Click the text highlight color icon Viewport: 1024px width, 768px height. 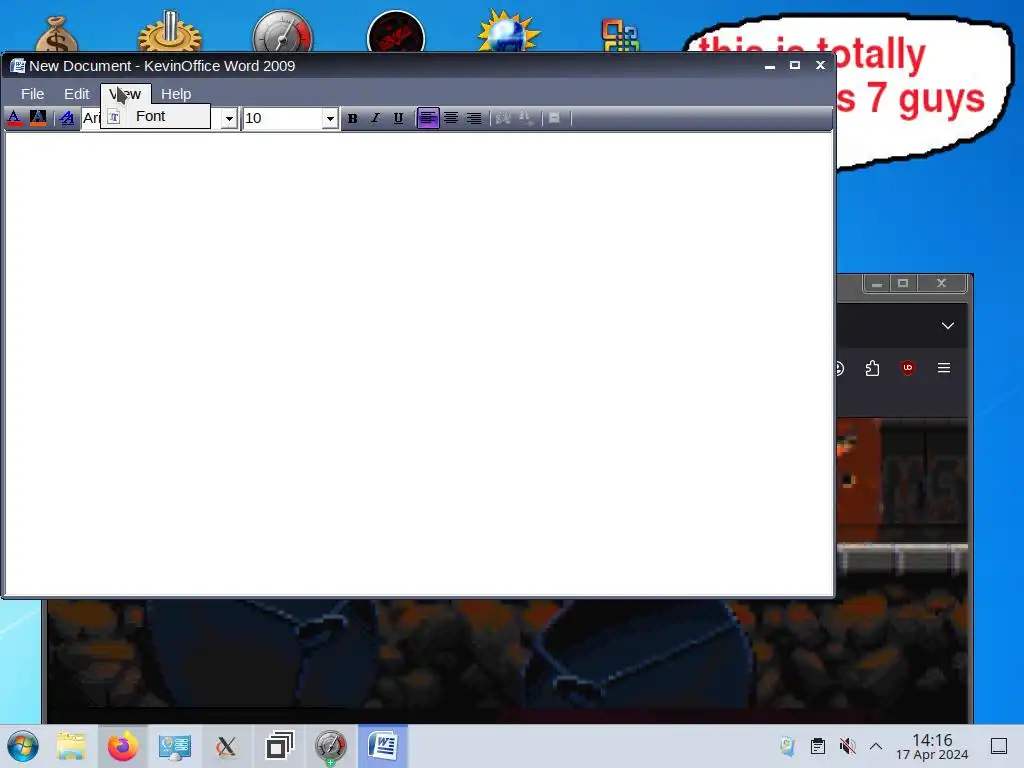38,118
